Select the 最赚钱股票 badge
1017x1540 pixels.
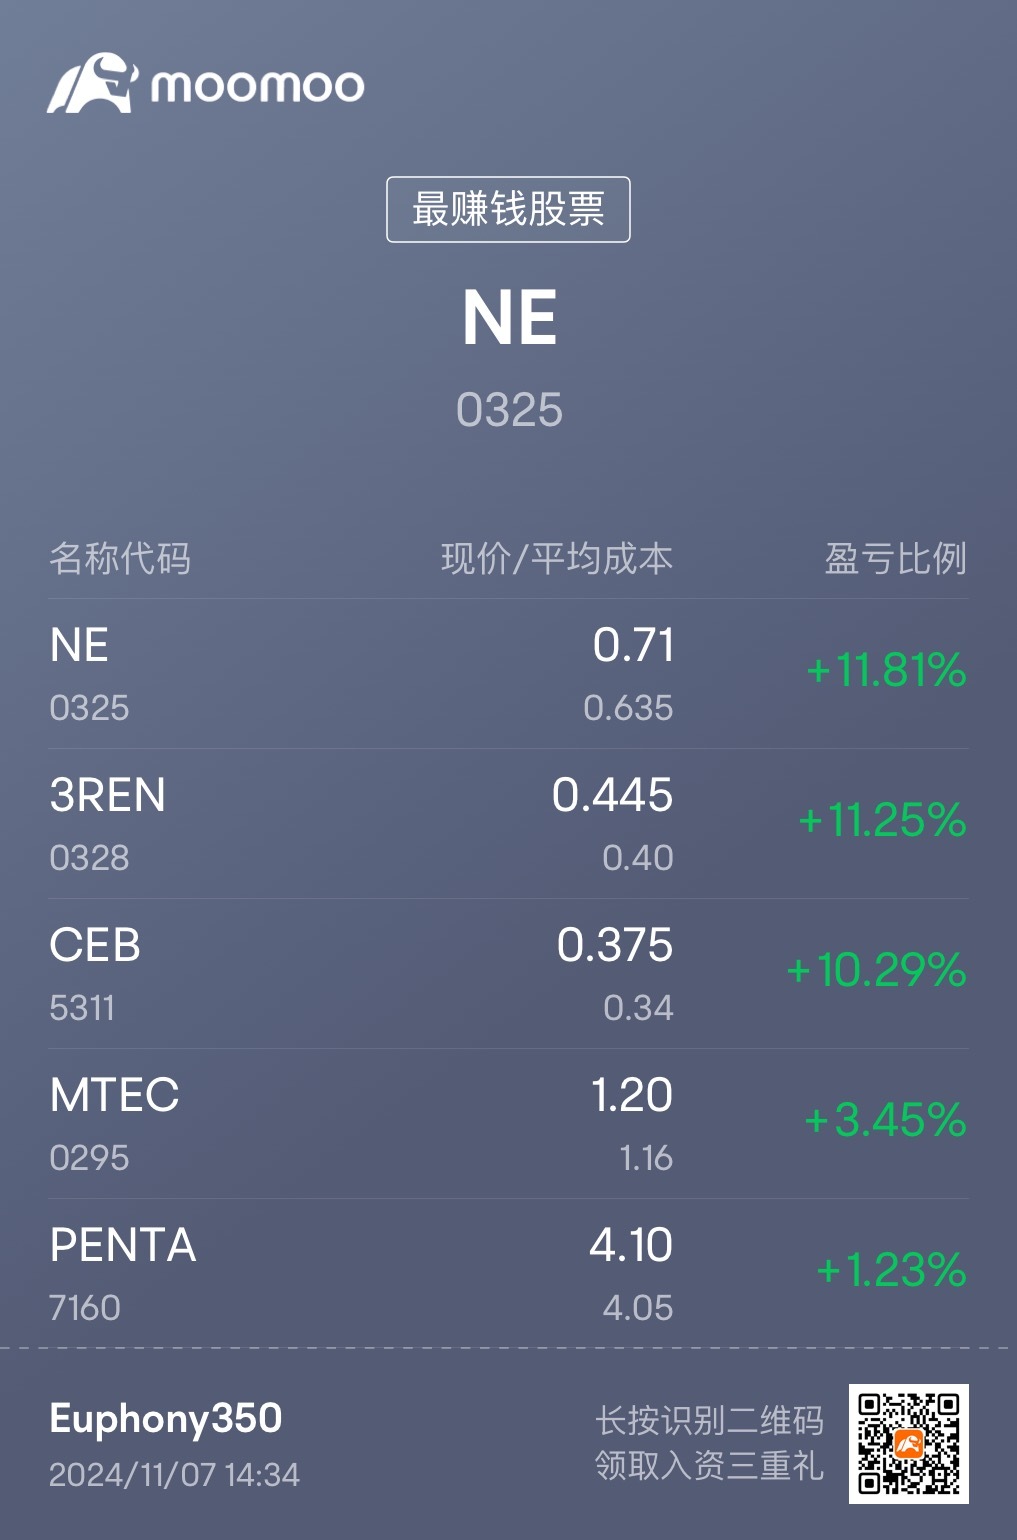(x=508, y=209)
